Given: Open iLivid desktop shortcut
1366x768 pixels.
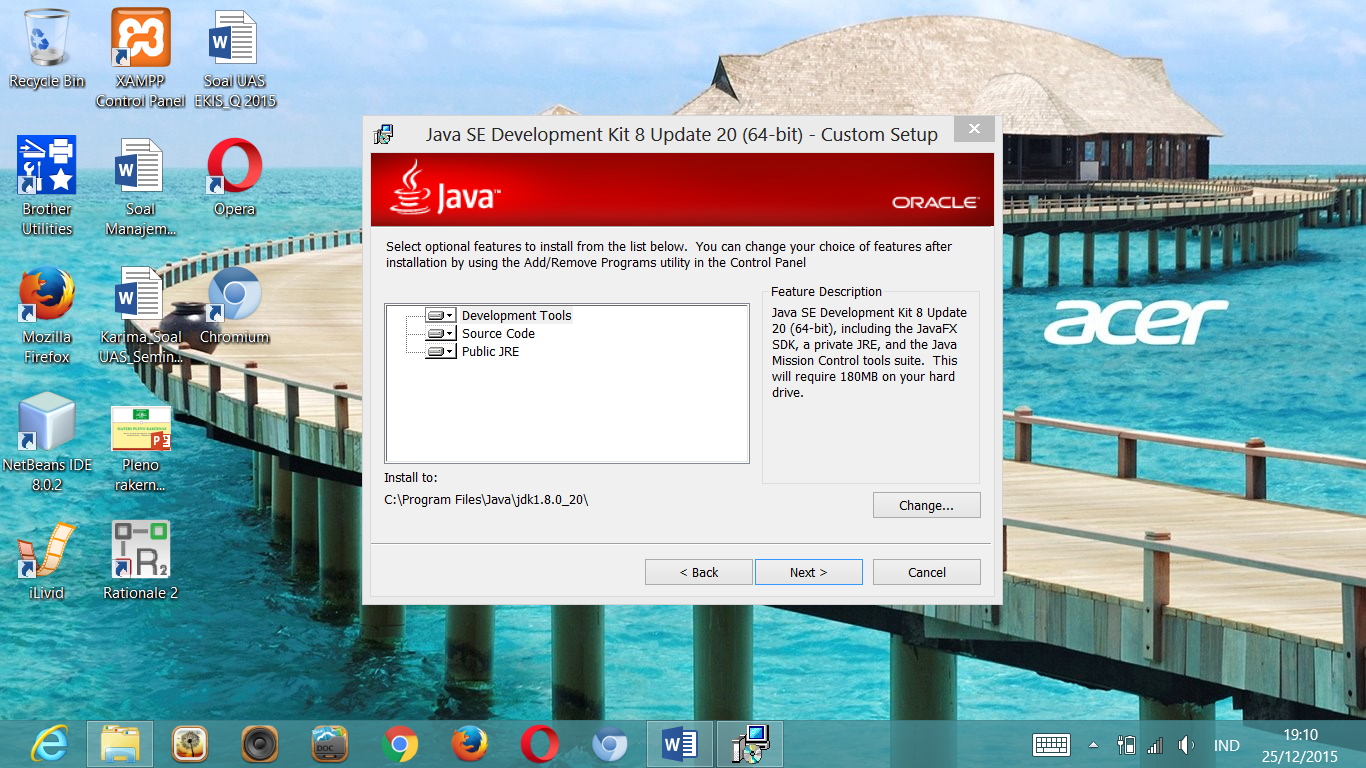Looking at the screenshot, I should click(x=47, y=560).
